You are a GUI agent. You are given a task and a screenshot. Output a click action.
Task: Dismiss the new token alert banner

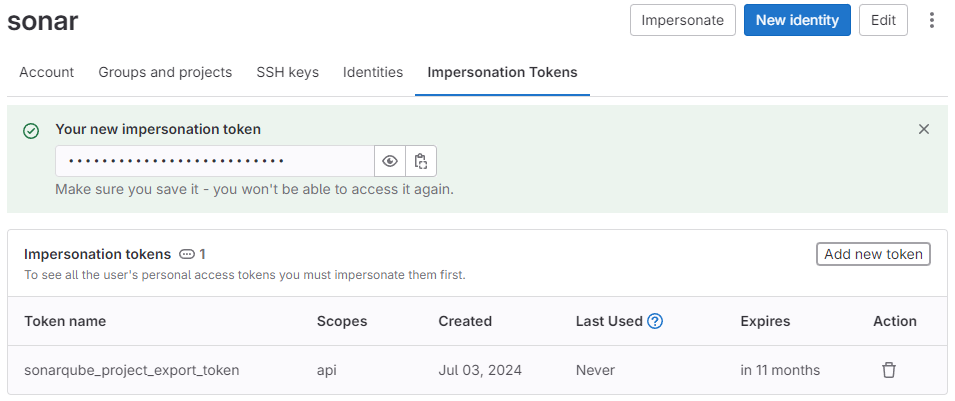pos(924,129)
